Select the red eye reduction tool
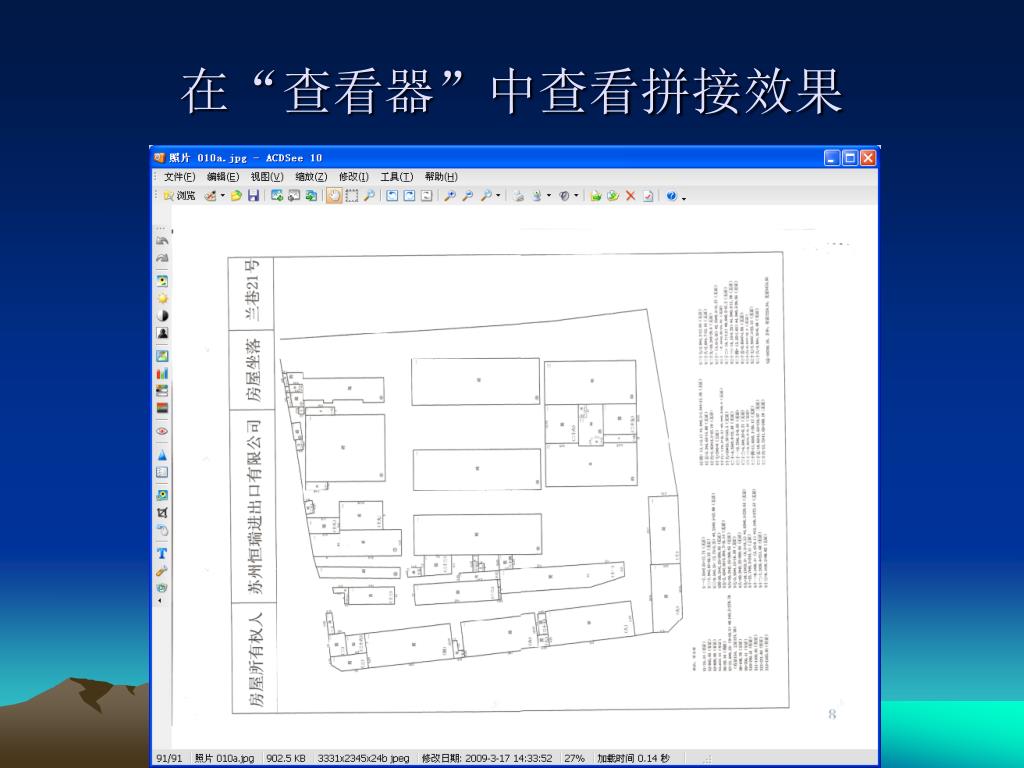1024x768 pixels. 162,431
